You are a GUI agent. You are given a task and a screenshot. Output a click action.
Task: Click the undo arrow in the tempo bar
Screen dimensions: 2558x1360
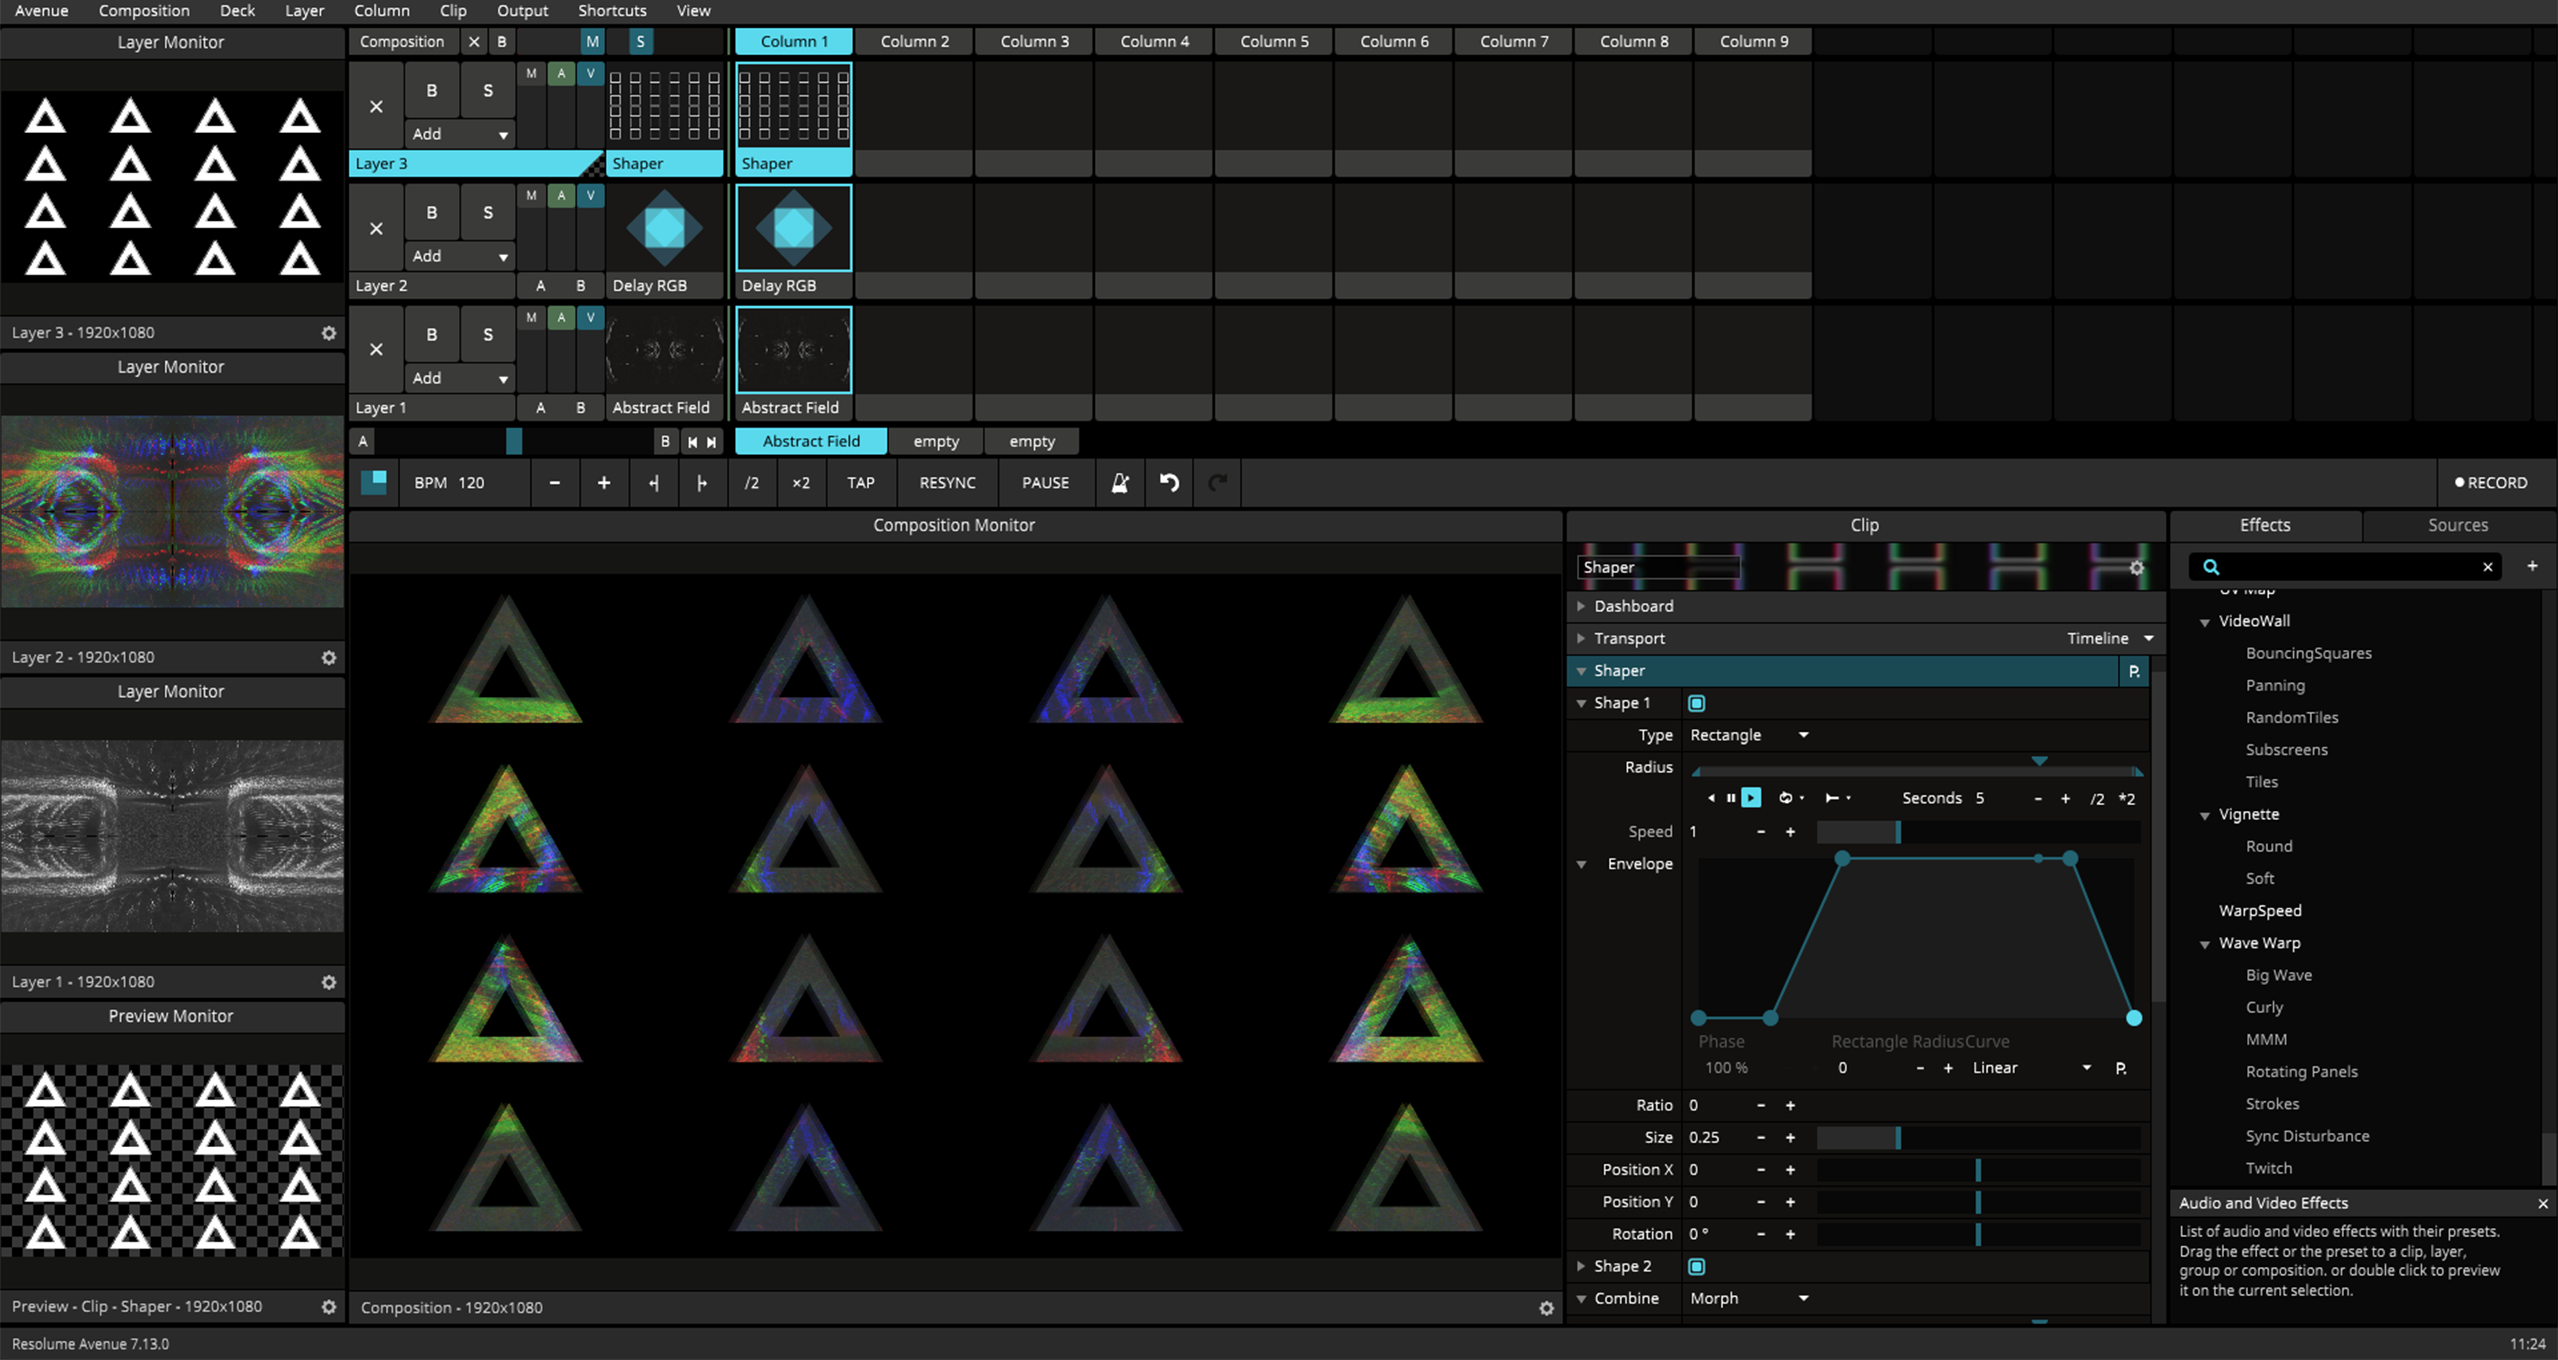pos(1169,483)
